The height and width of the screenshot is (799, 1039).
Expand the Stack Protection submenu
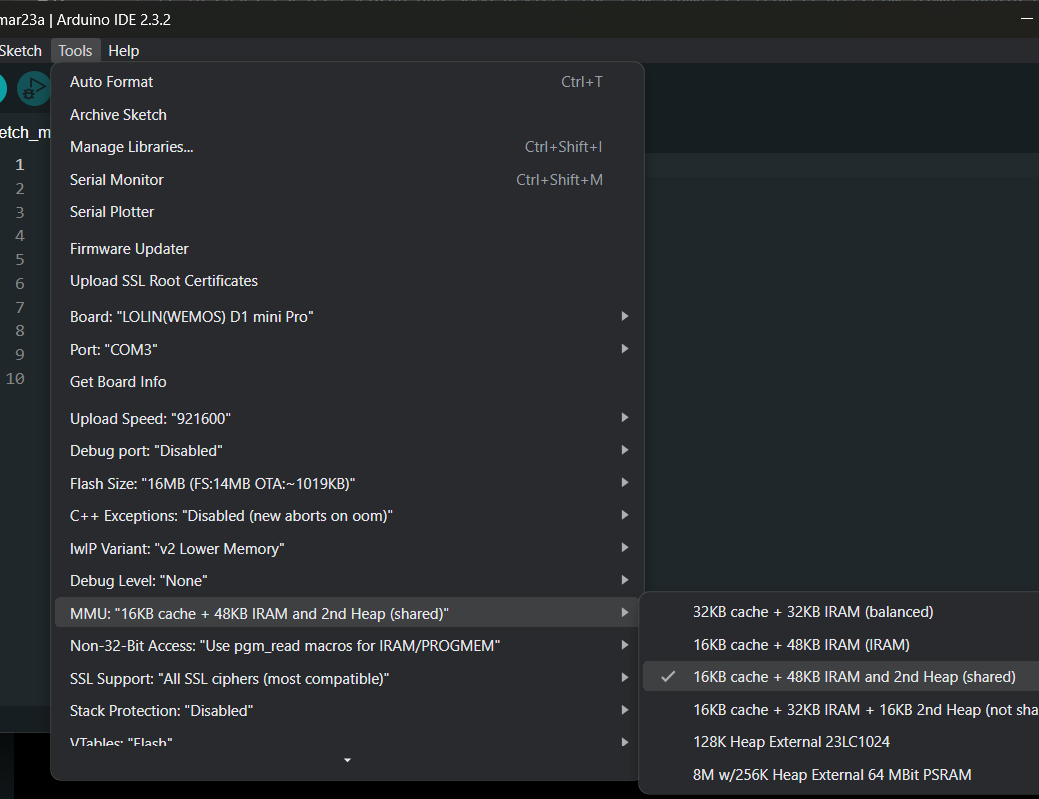coord(347,711)
